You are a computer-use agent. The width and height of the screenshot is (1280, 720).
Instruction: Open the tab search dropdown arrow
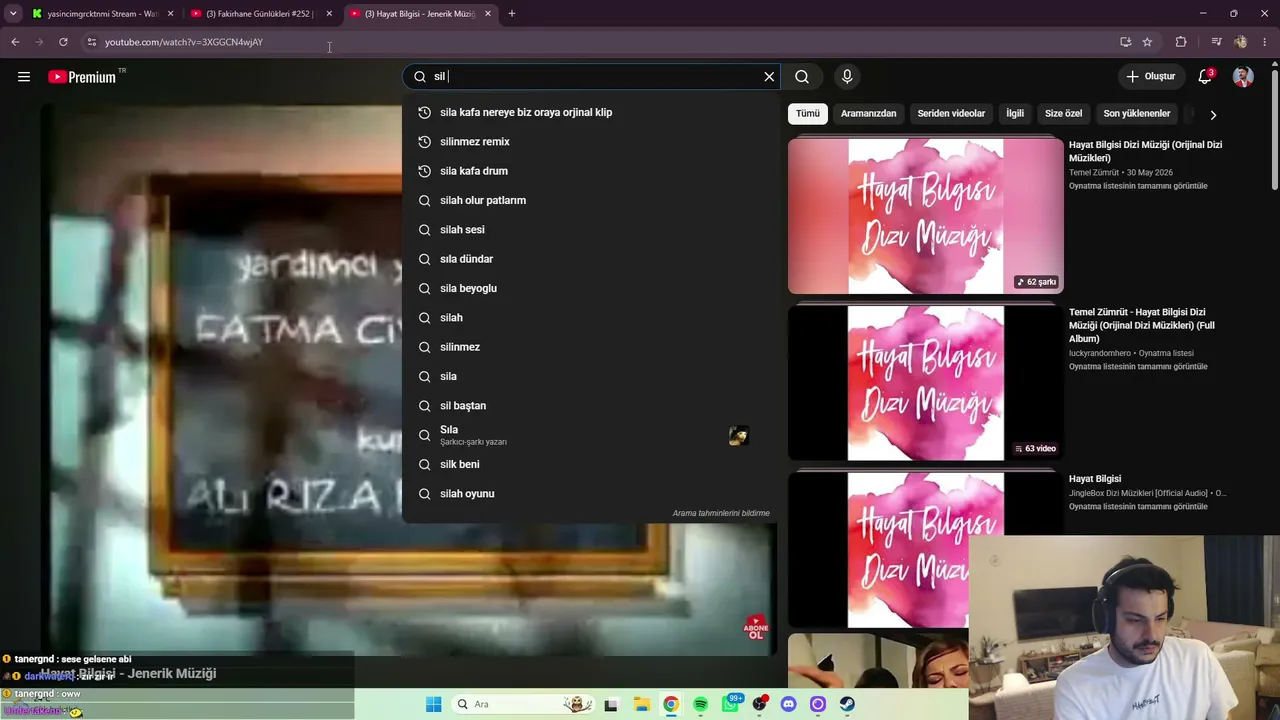[13, 14]
